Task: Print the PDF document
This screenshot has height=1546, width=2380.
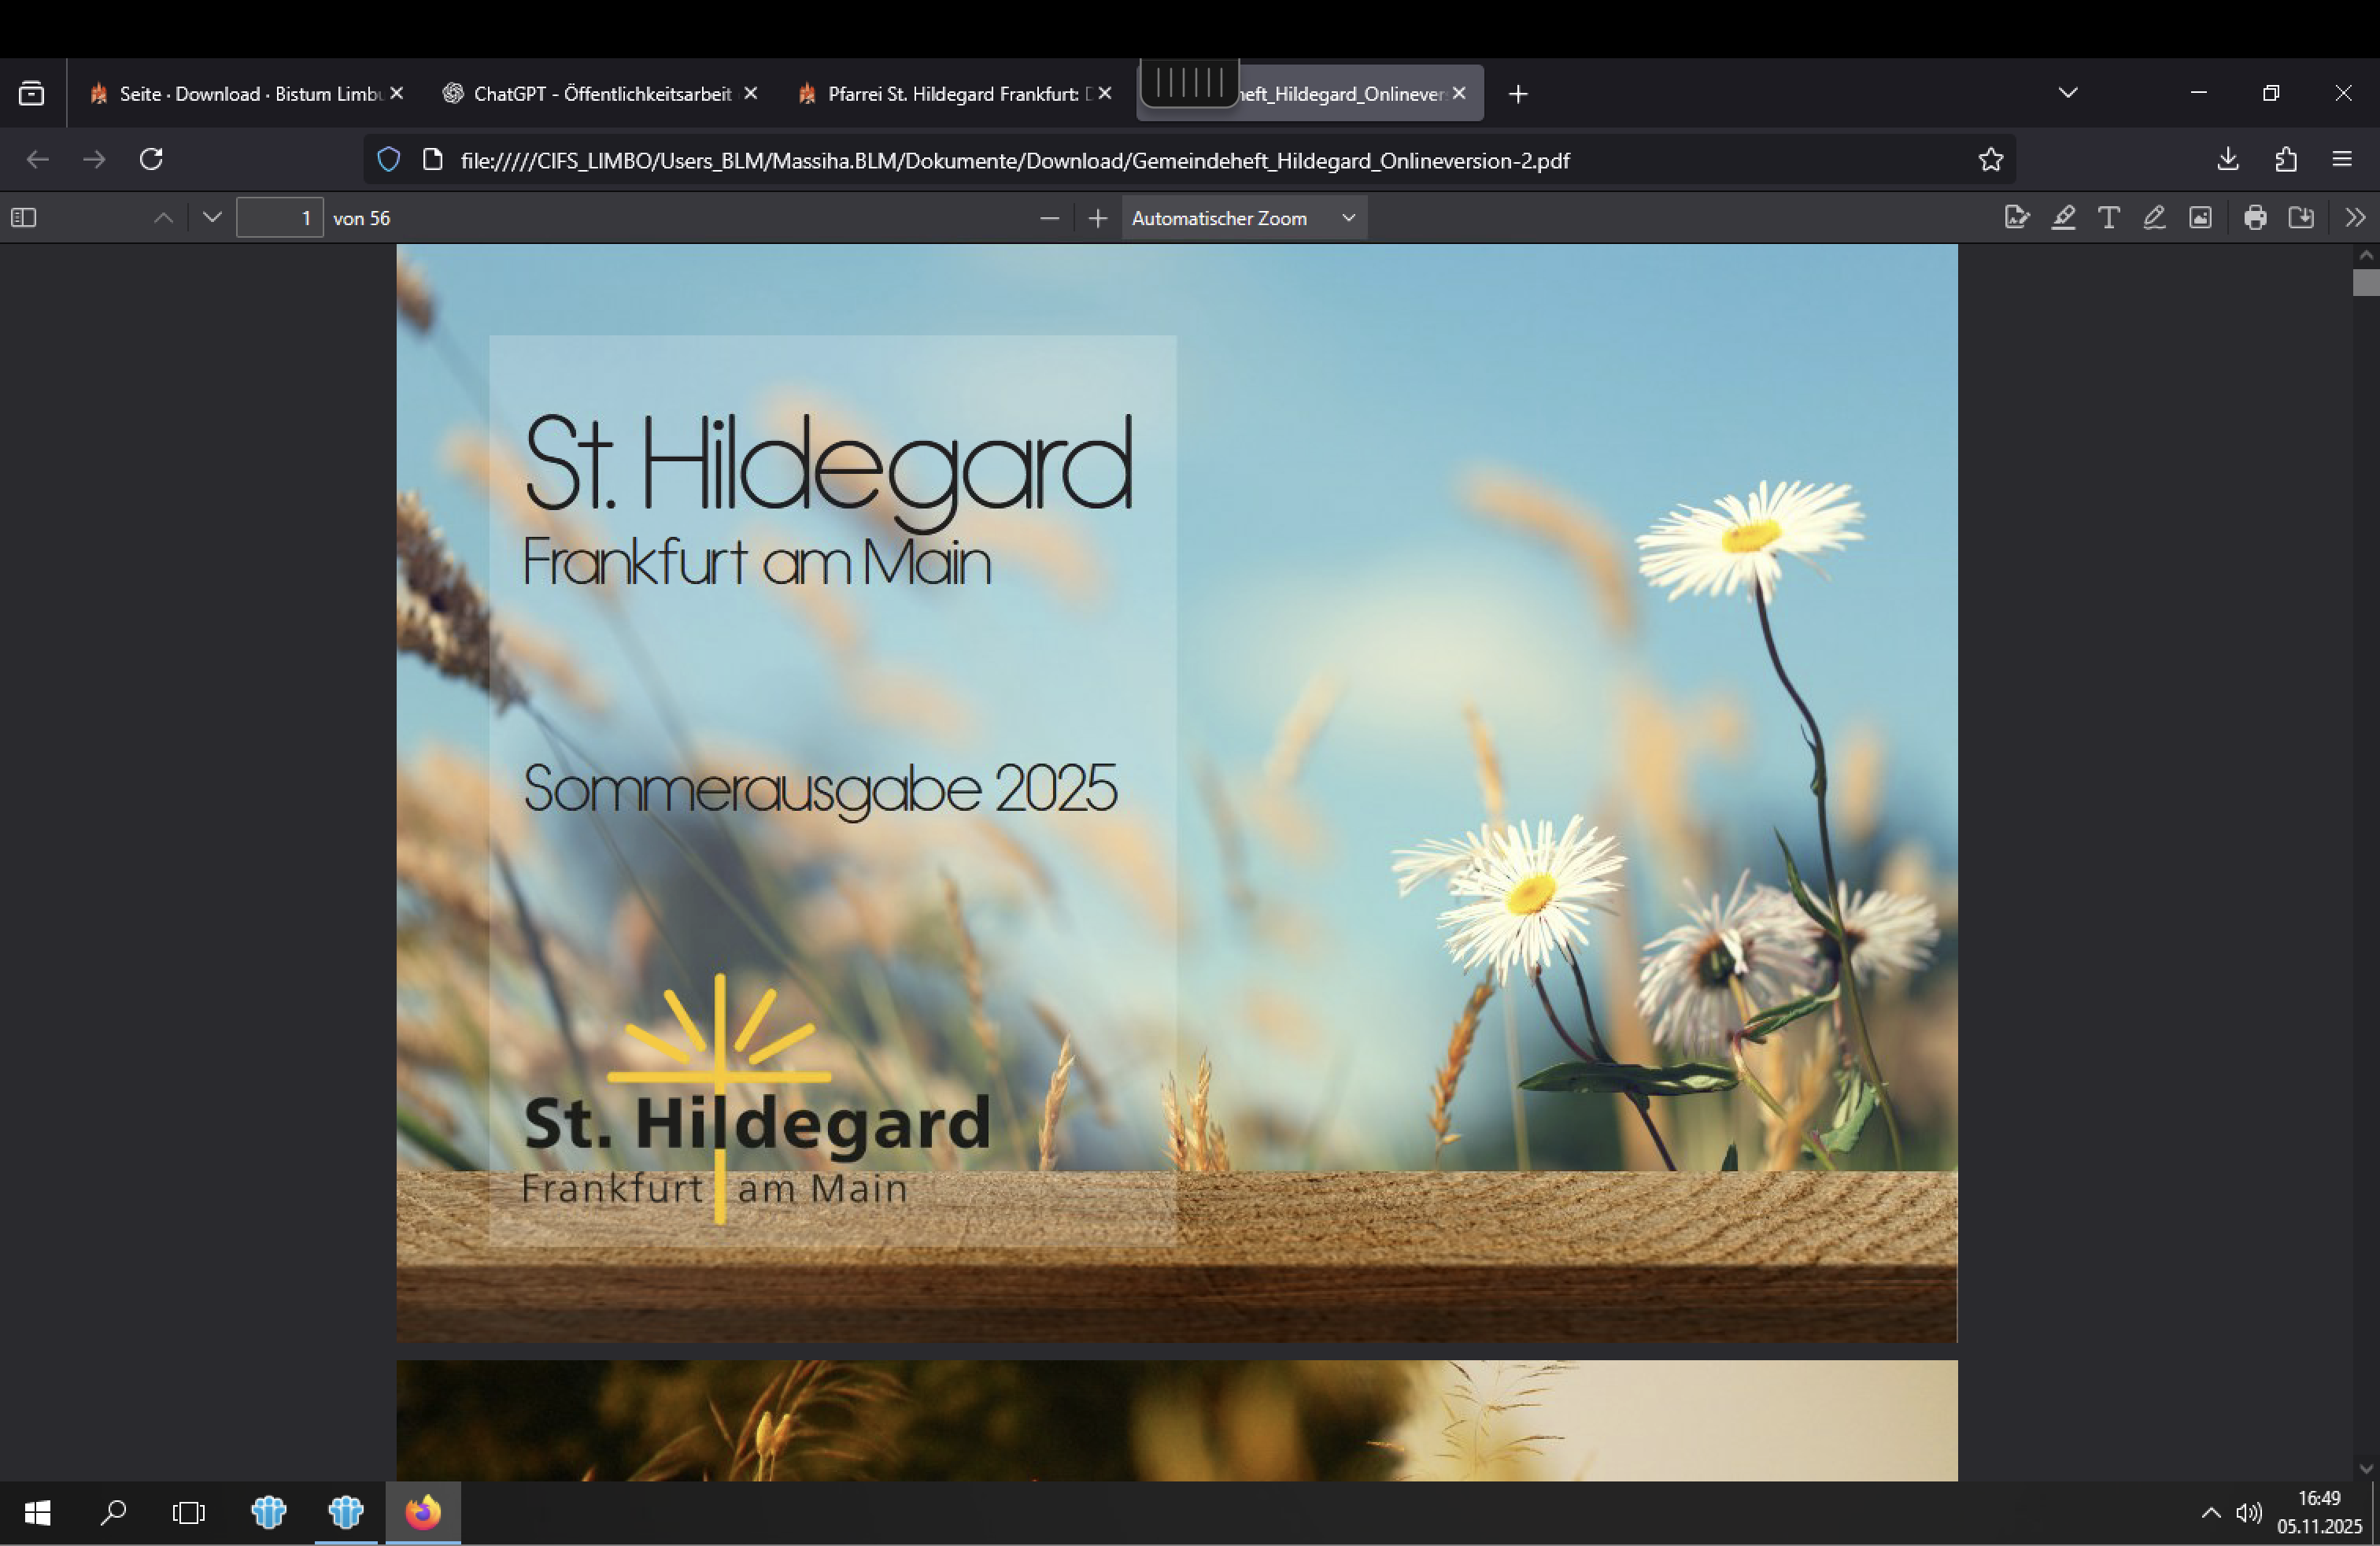Action: (2255, 218)
